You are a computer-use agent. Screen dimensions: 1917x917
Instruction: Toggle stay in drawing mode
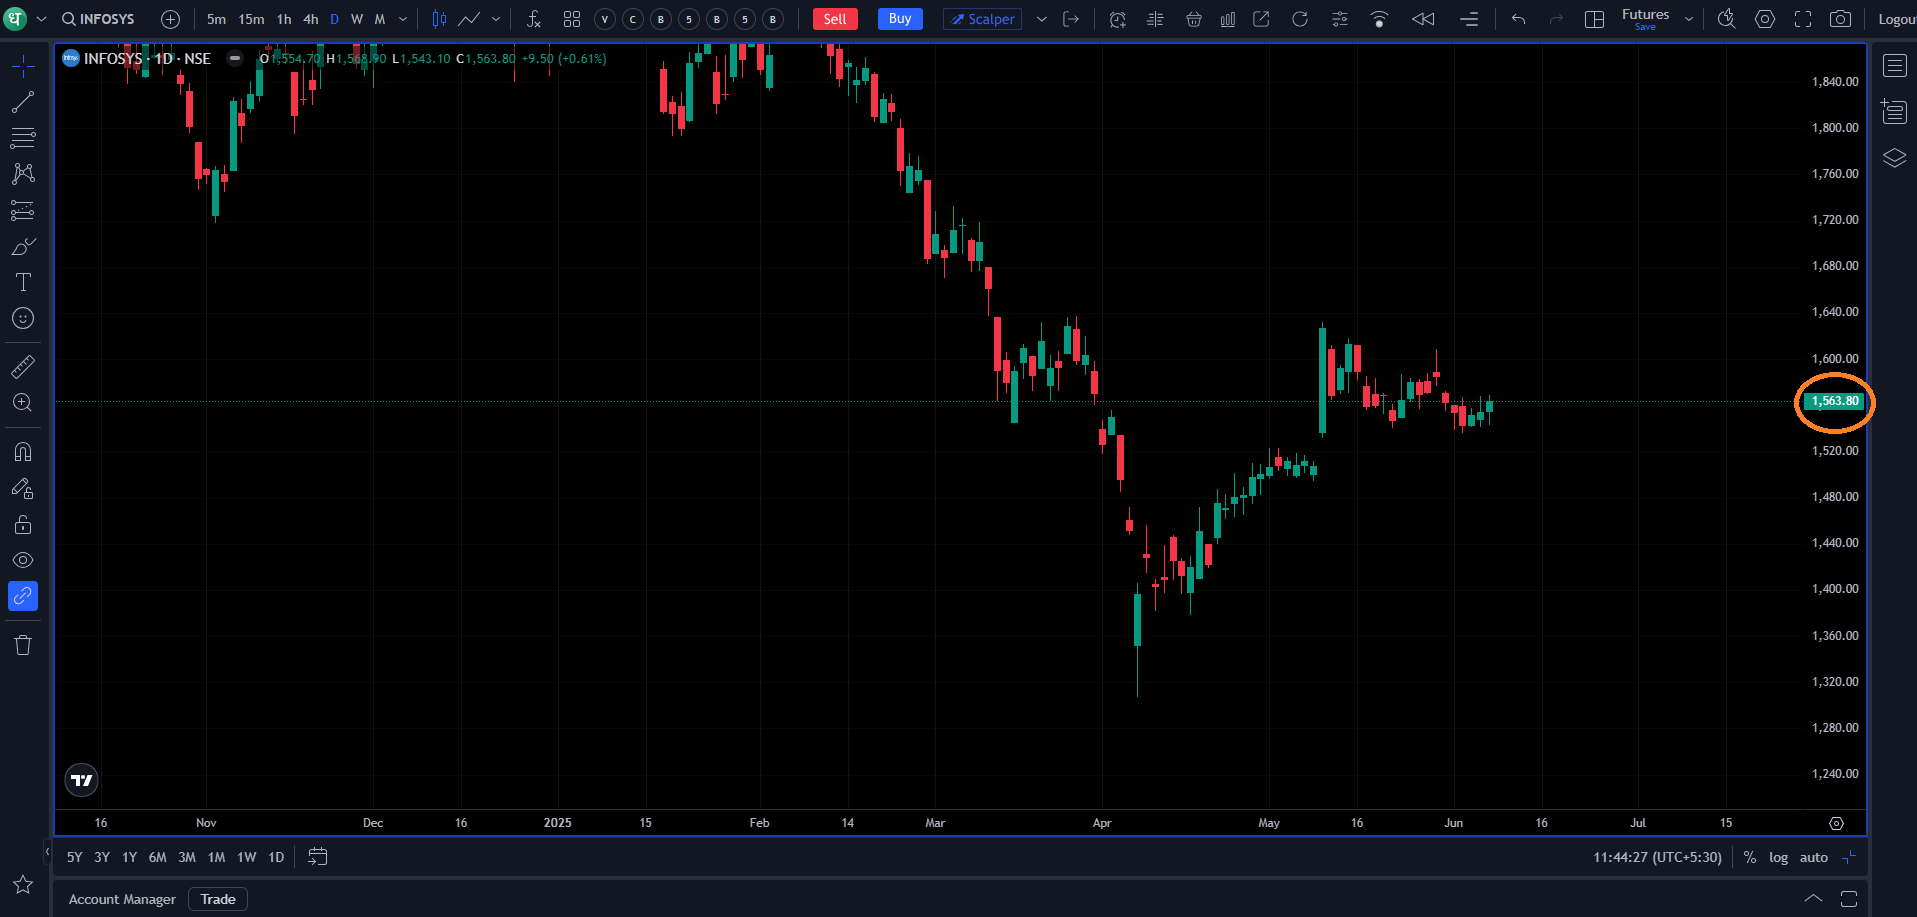click(x=23, y=488)
